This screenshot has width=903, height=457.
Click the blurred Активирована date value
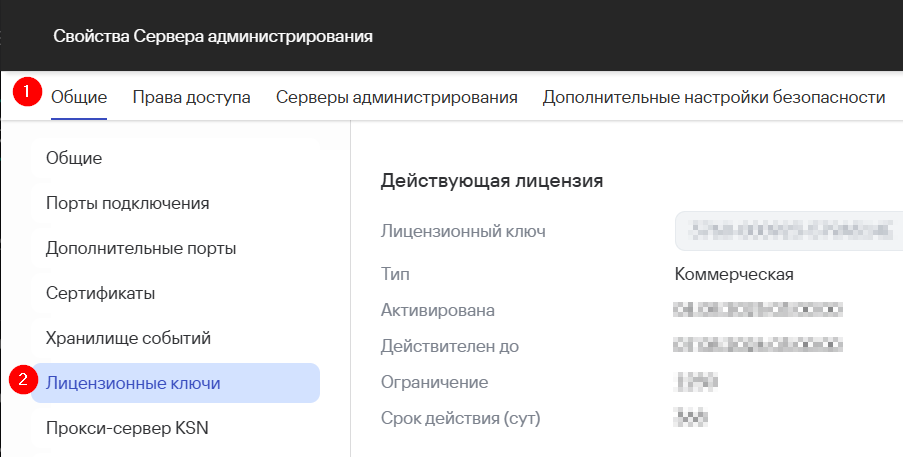[x=759, y=309]
